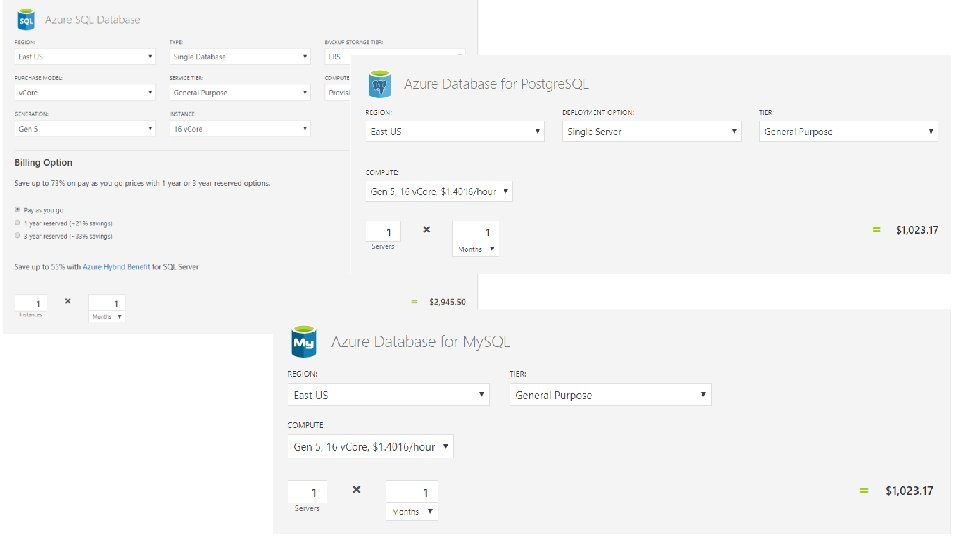
Task: Open the MySQL Region dropdown showing East US
Action: (x=388, y=395)
